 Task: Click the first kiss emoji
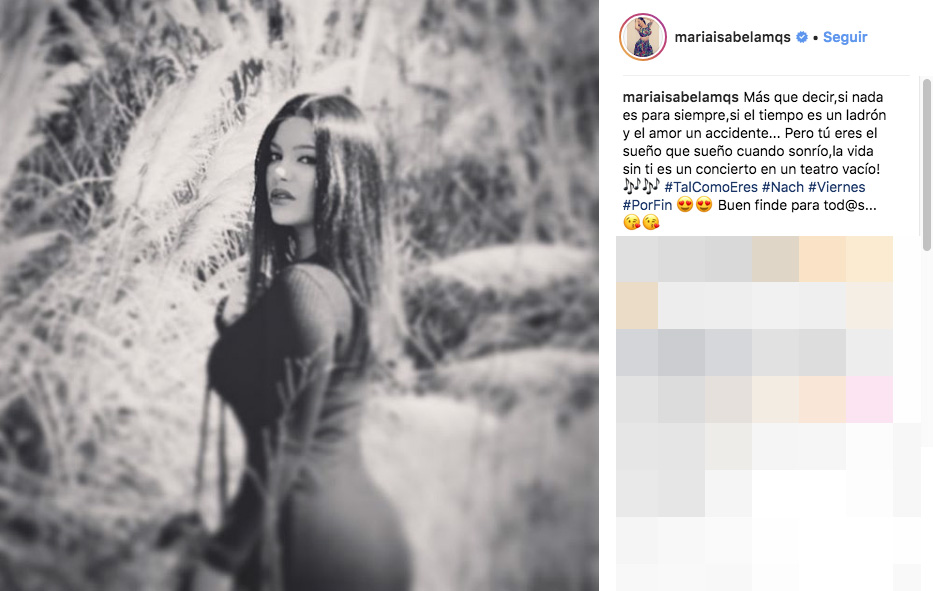tap(631, 223)
